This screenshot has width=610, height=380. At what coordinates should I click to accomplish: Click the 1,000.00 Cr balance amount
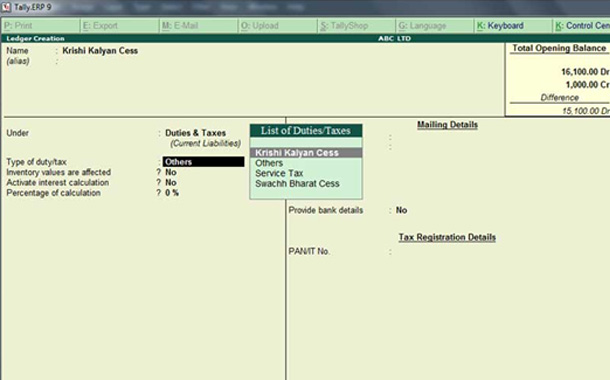(587, 85)
